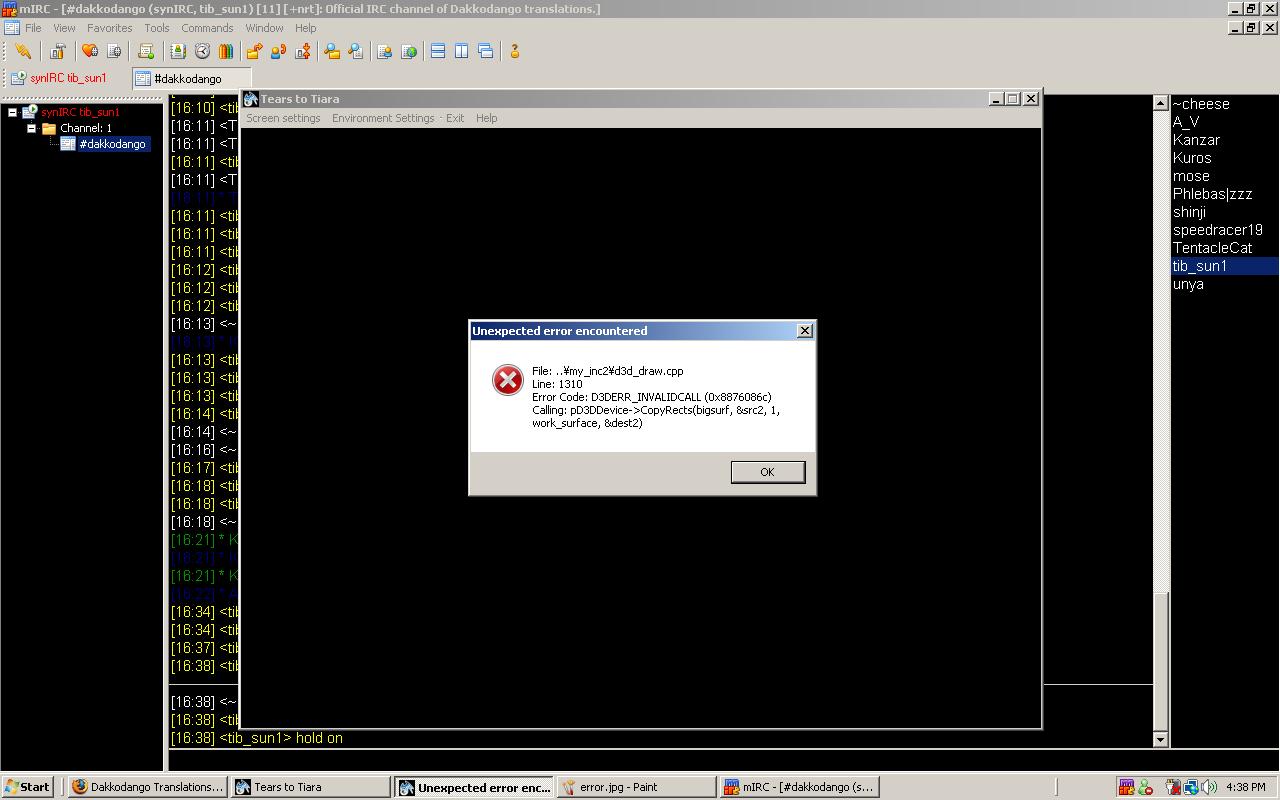Open the Colors toolbar icon
The width and height of the screenshot is (1280, 800).
[x=226, y=51]
